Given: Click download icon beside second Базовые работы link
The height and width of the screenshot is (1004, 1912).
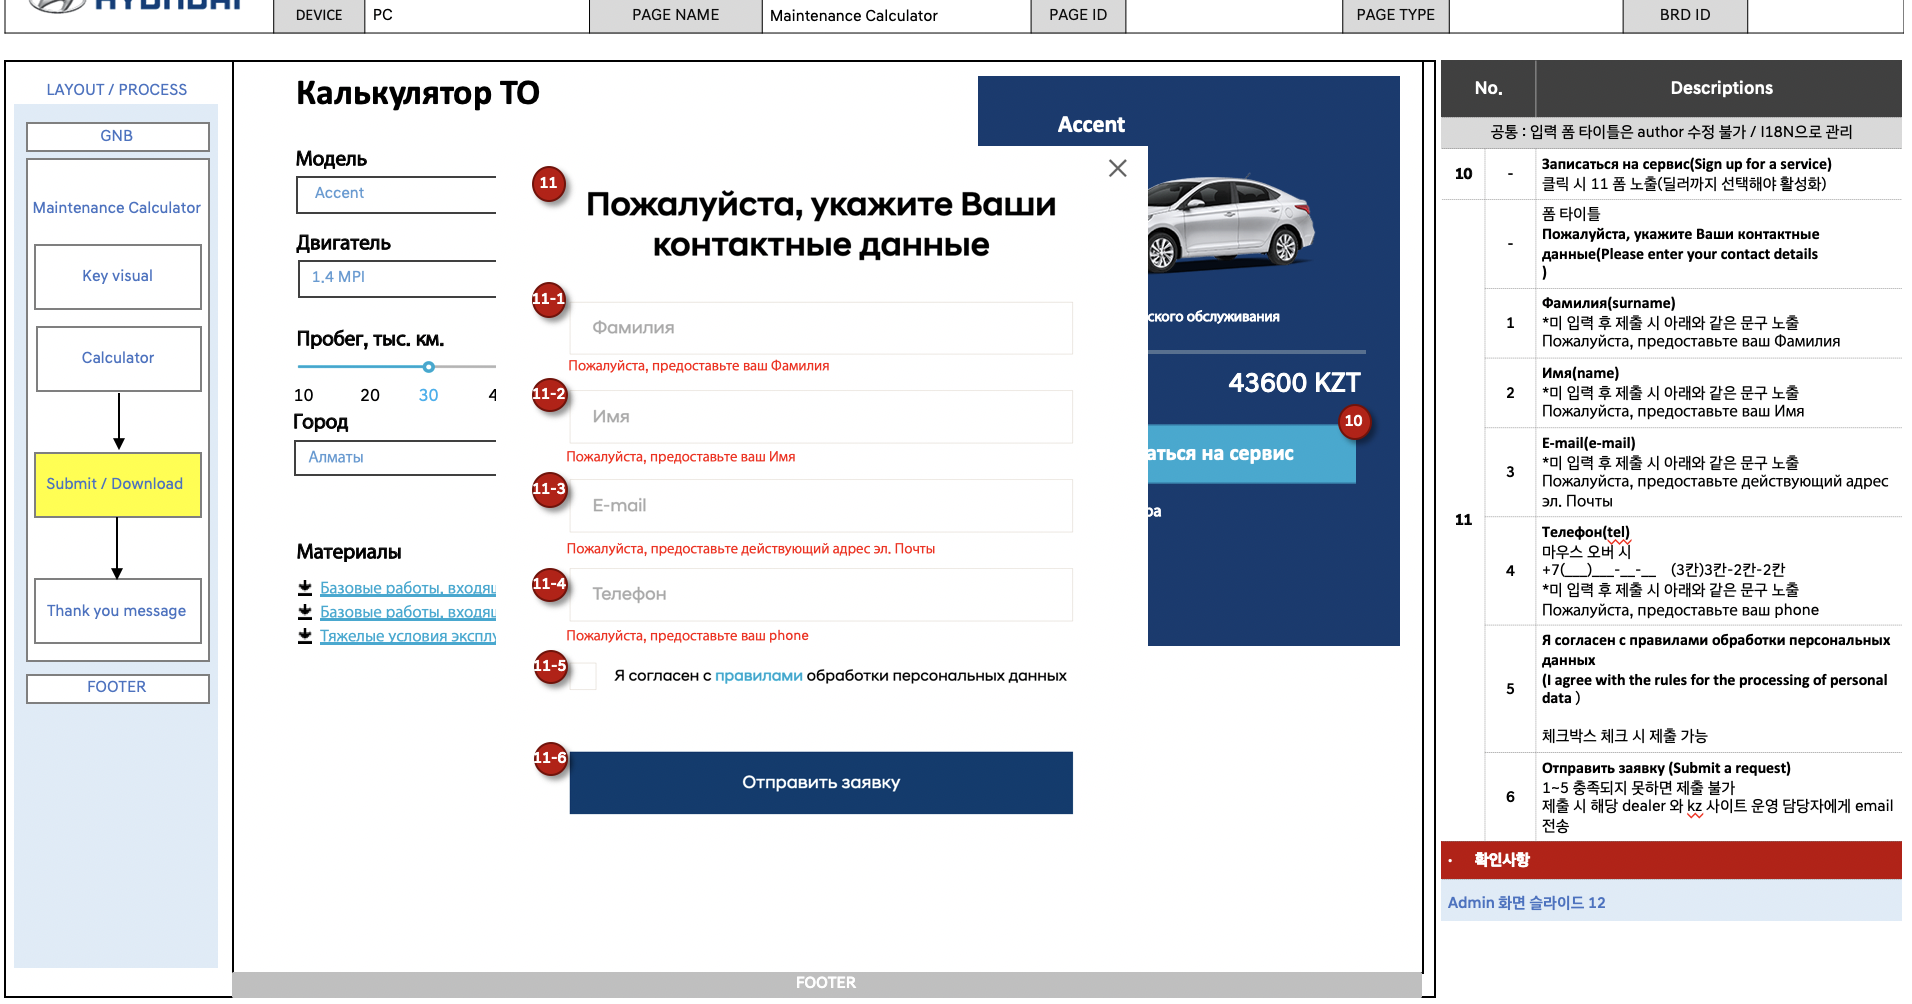Looking at the screenshot, I should point(305,612).
